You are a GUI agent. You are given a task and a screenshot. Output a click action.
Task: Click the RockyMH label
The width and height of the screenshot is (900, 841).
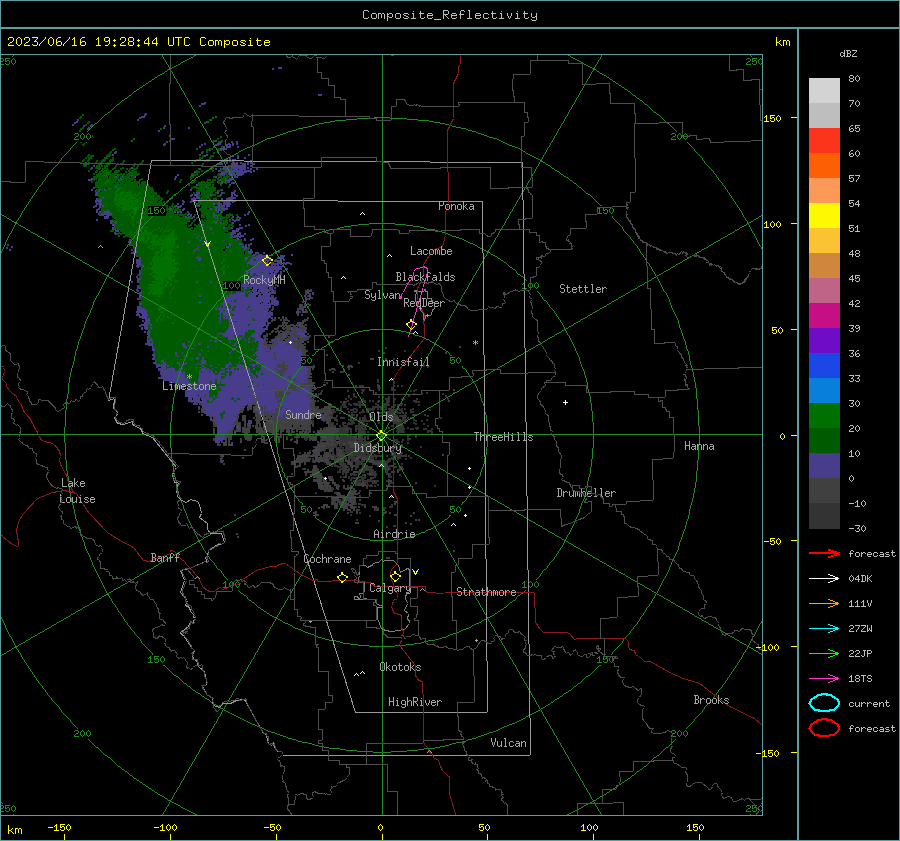264,280
